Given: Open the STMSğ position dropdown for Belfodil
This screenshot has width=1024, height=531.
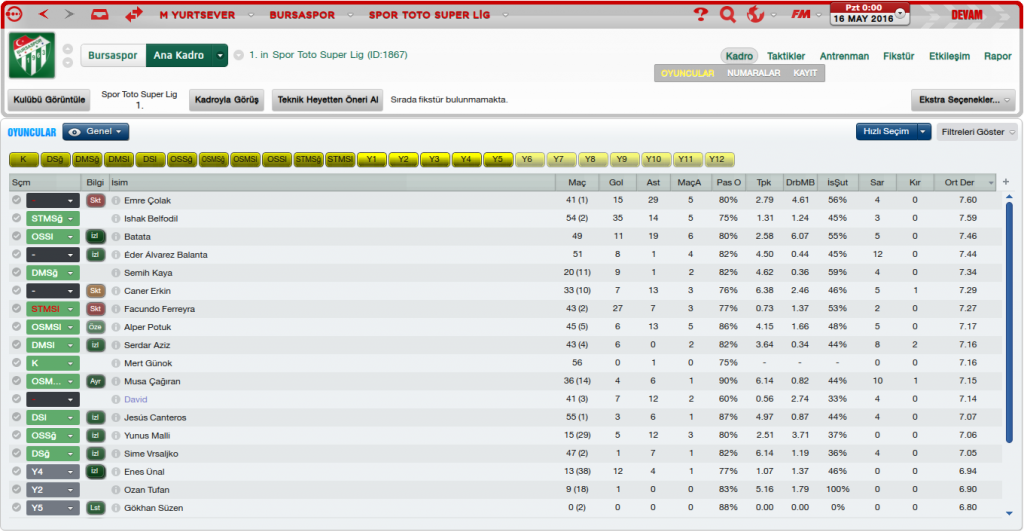Looking at the screenshot, I should (53, 219).
